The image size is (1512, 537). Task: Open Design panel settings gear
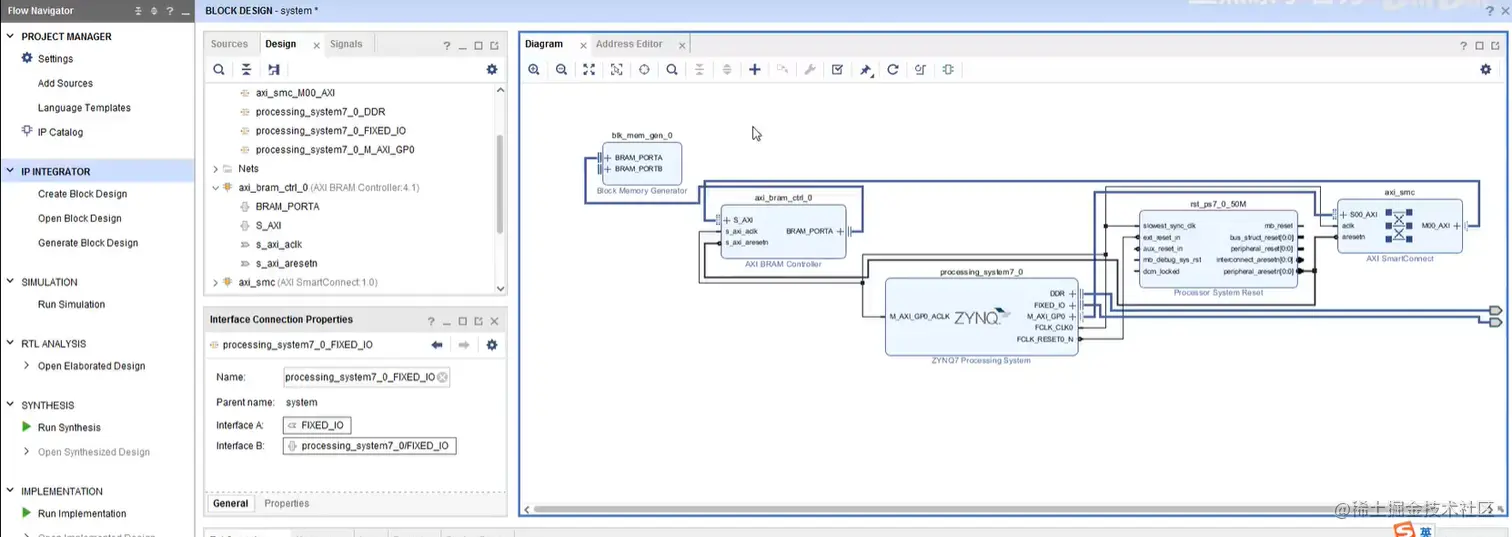click(492, 70)
